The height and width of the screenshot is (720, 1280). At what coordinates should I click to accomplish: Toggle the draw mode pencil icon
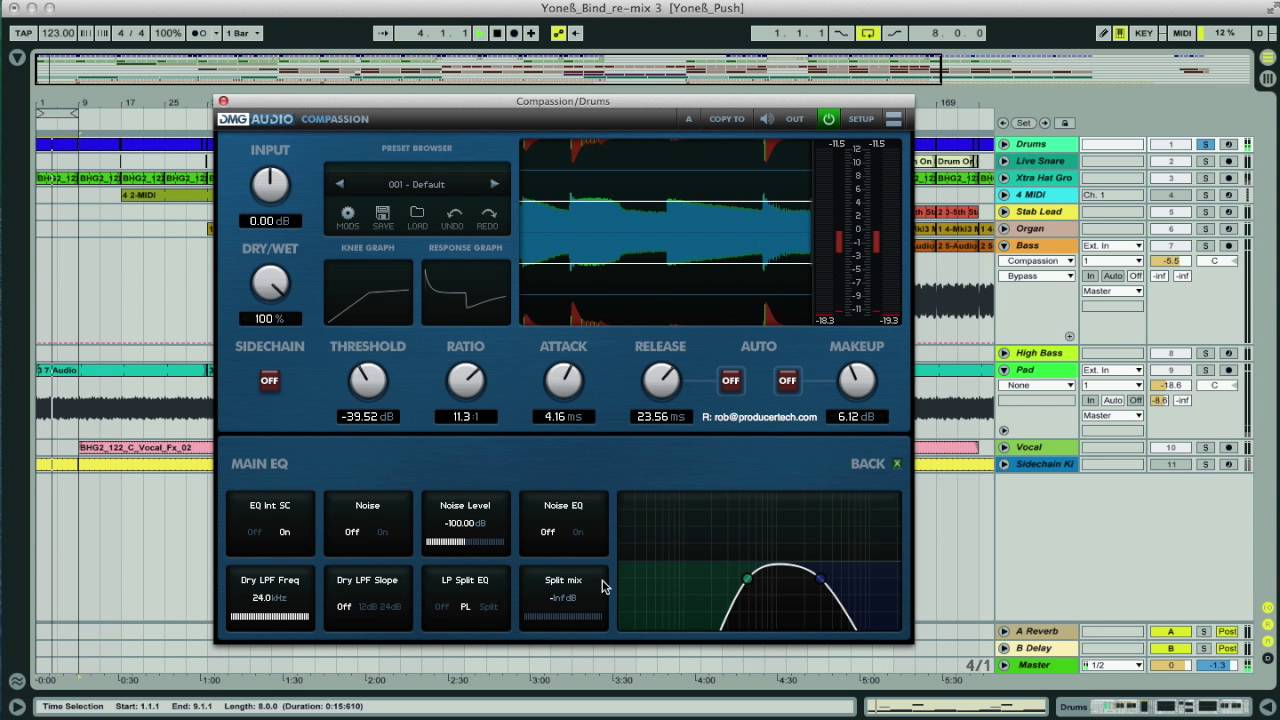click(x=1104, y=33)
